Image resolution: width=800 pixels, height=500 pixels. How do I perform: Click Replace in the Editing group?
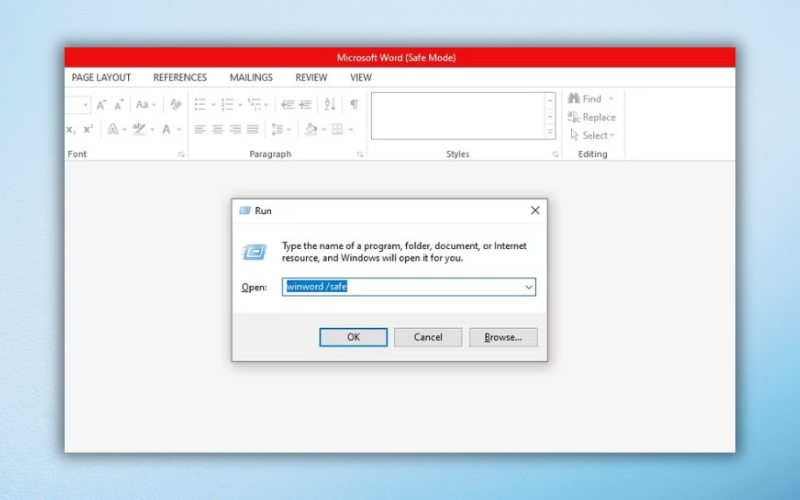click(592, 117)
